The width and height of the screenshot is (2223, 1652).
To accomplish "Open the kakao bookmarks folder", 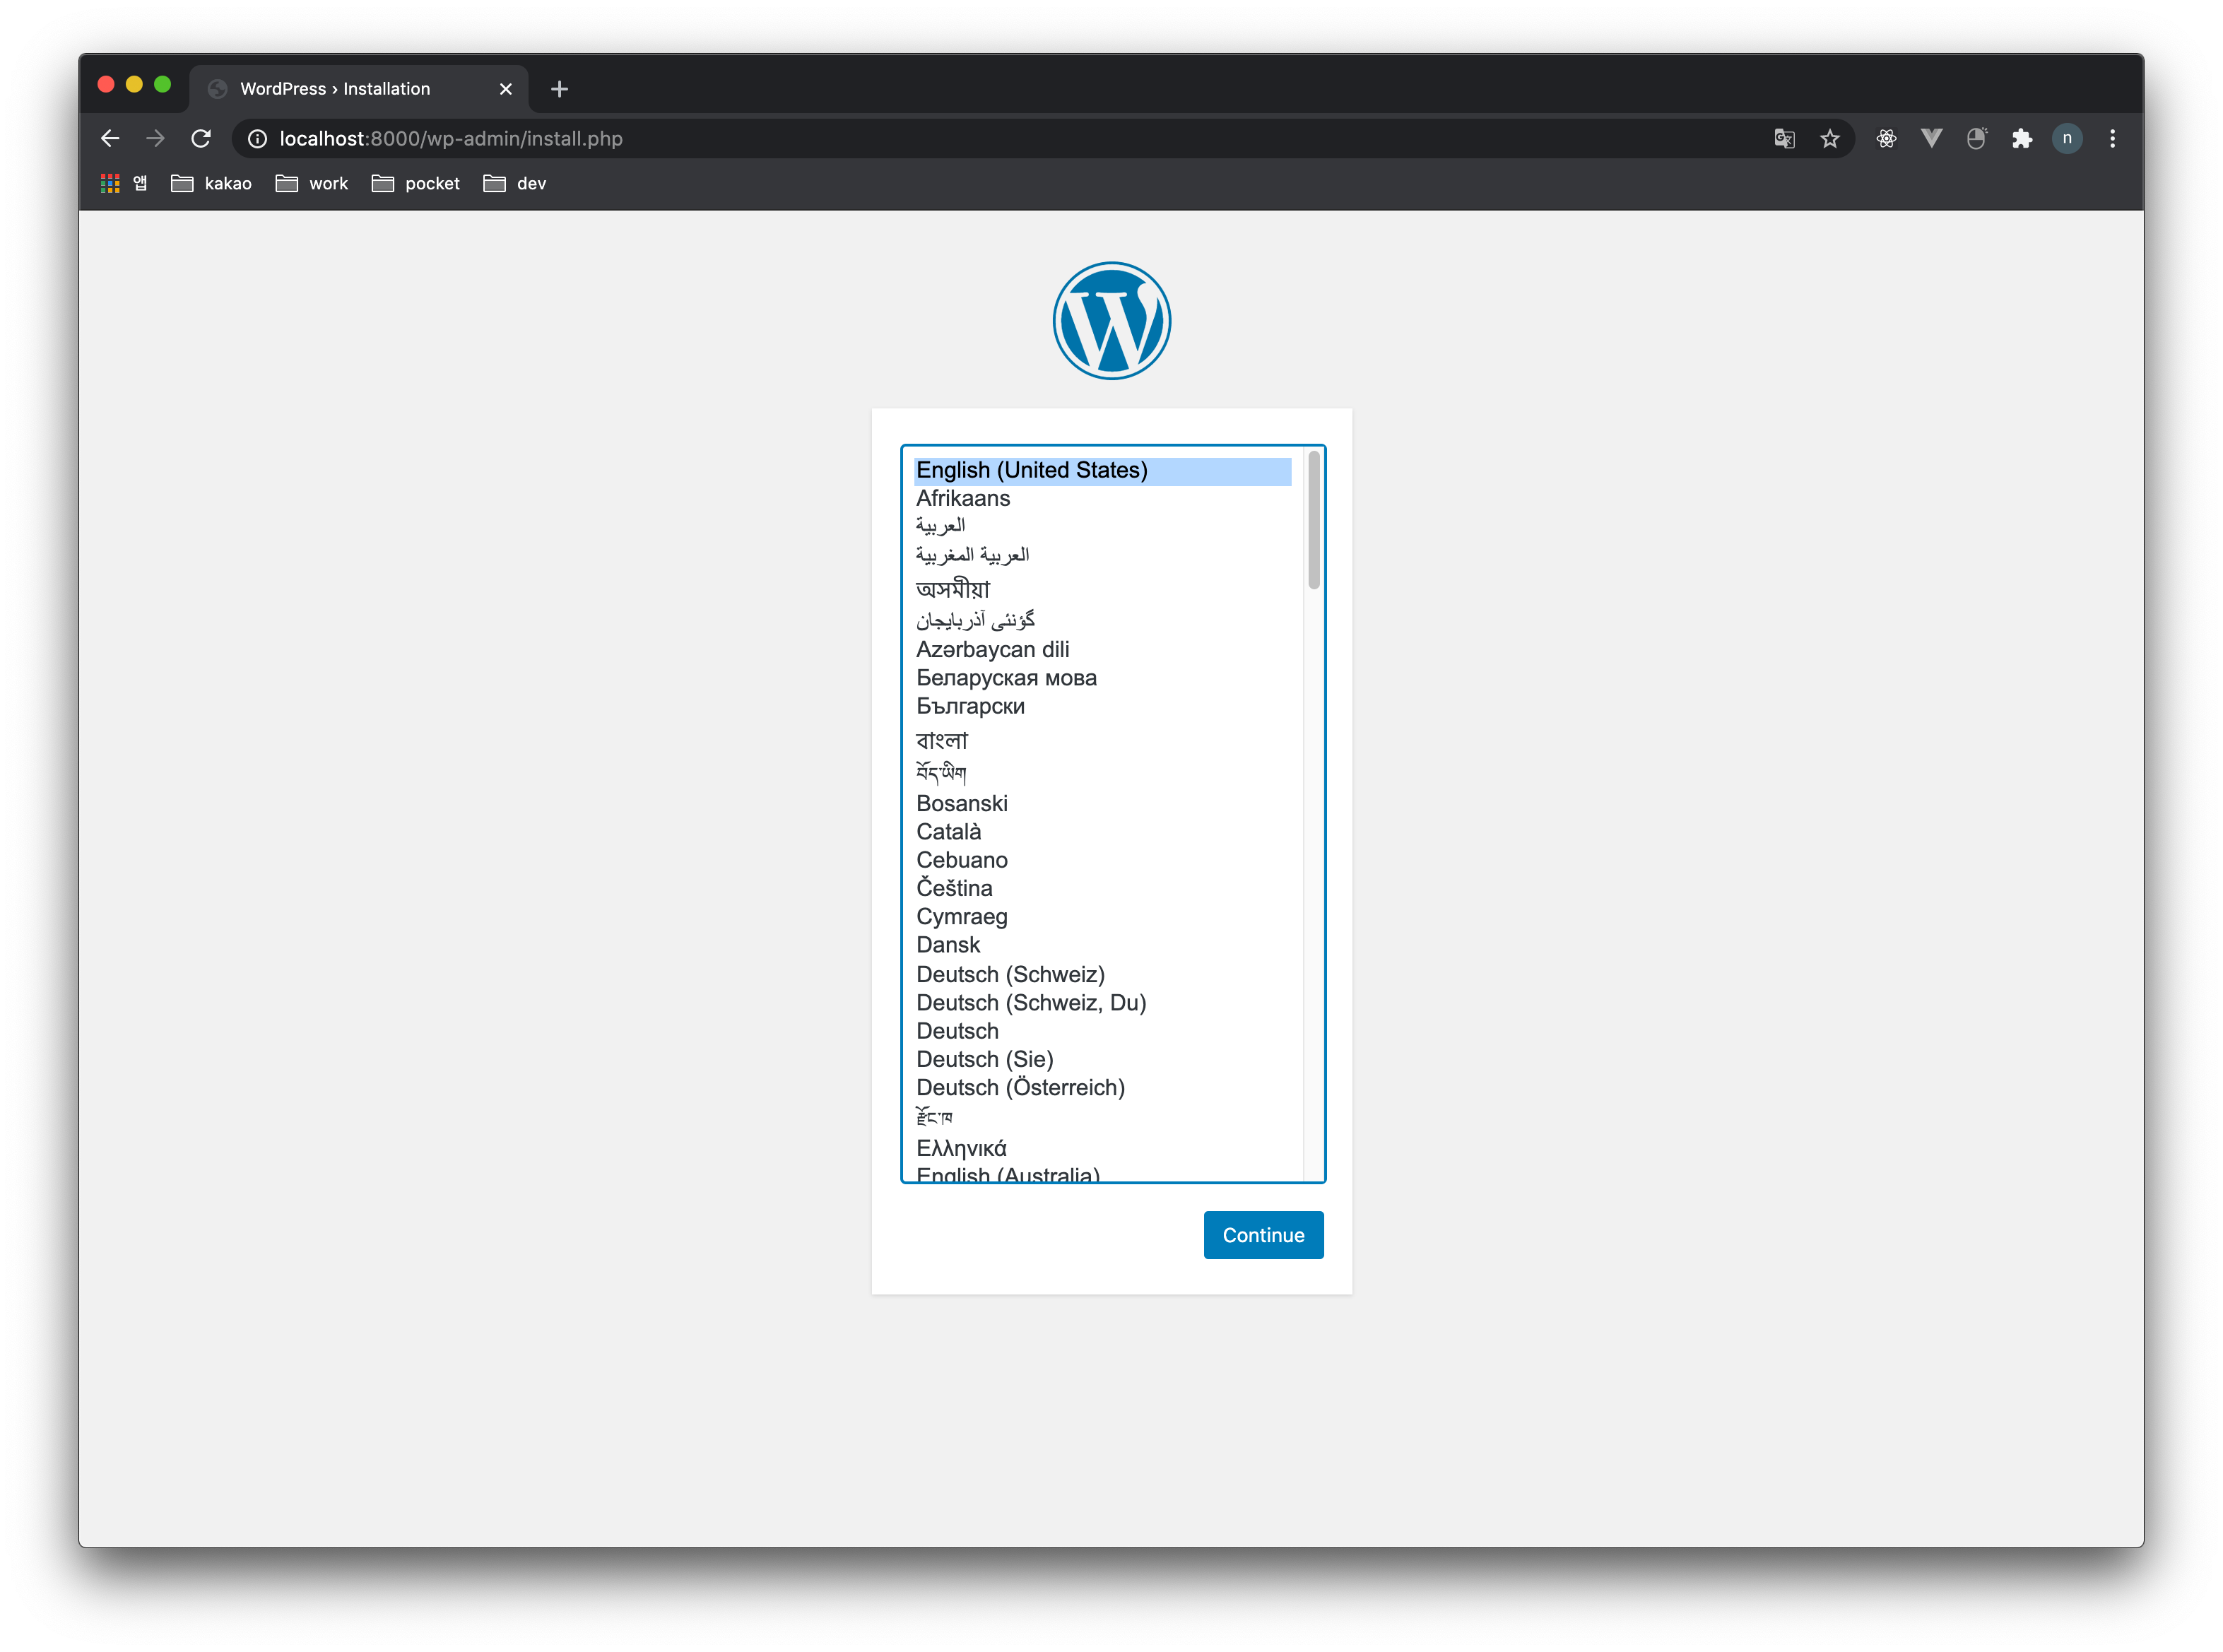I will [x=212, y=183].
